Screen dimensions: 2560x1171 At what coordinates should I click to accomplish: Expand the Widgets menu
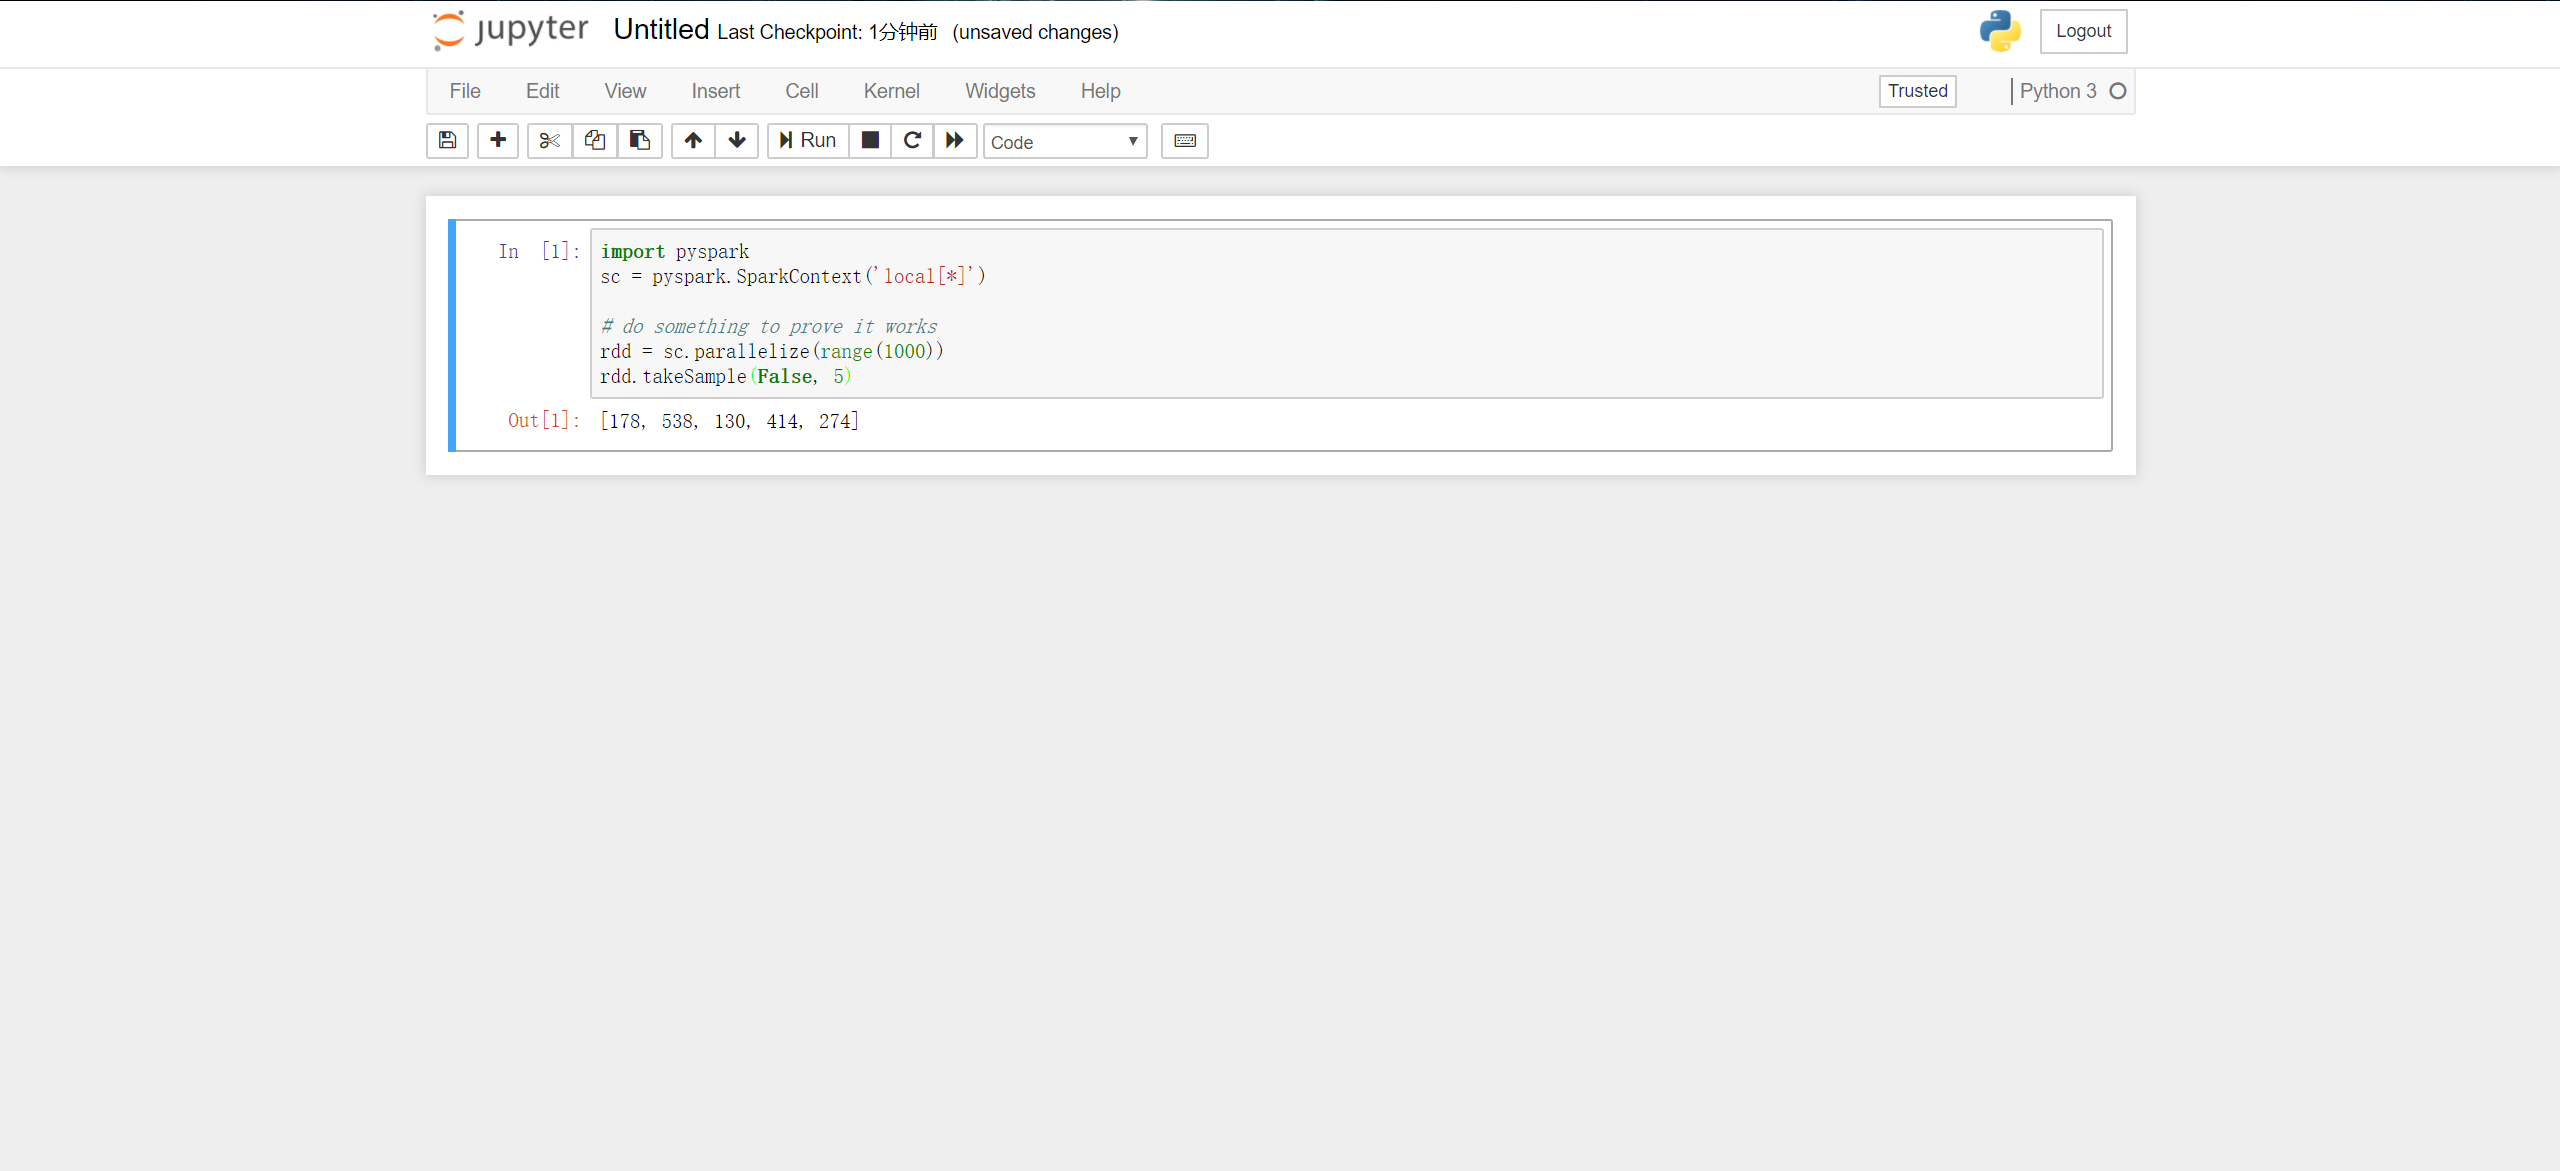(x=1000, y=91)
